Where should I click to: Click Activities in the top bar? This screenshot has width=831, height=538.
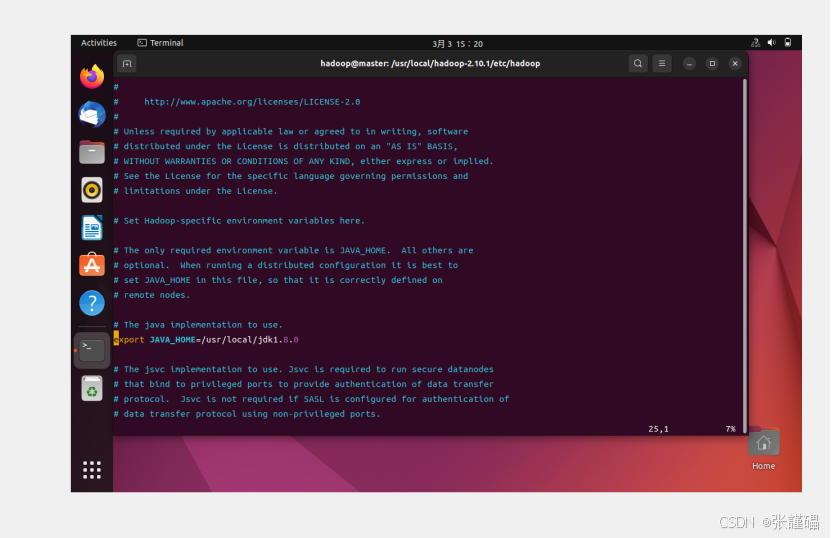[x=99, y=43]
